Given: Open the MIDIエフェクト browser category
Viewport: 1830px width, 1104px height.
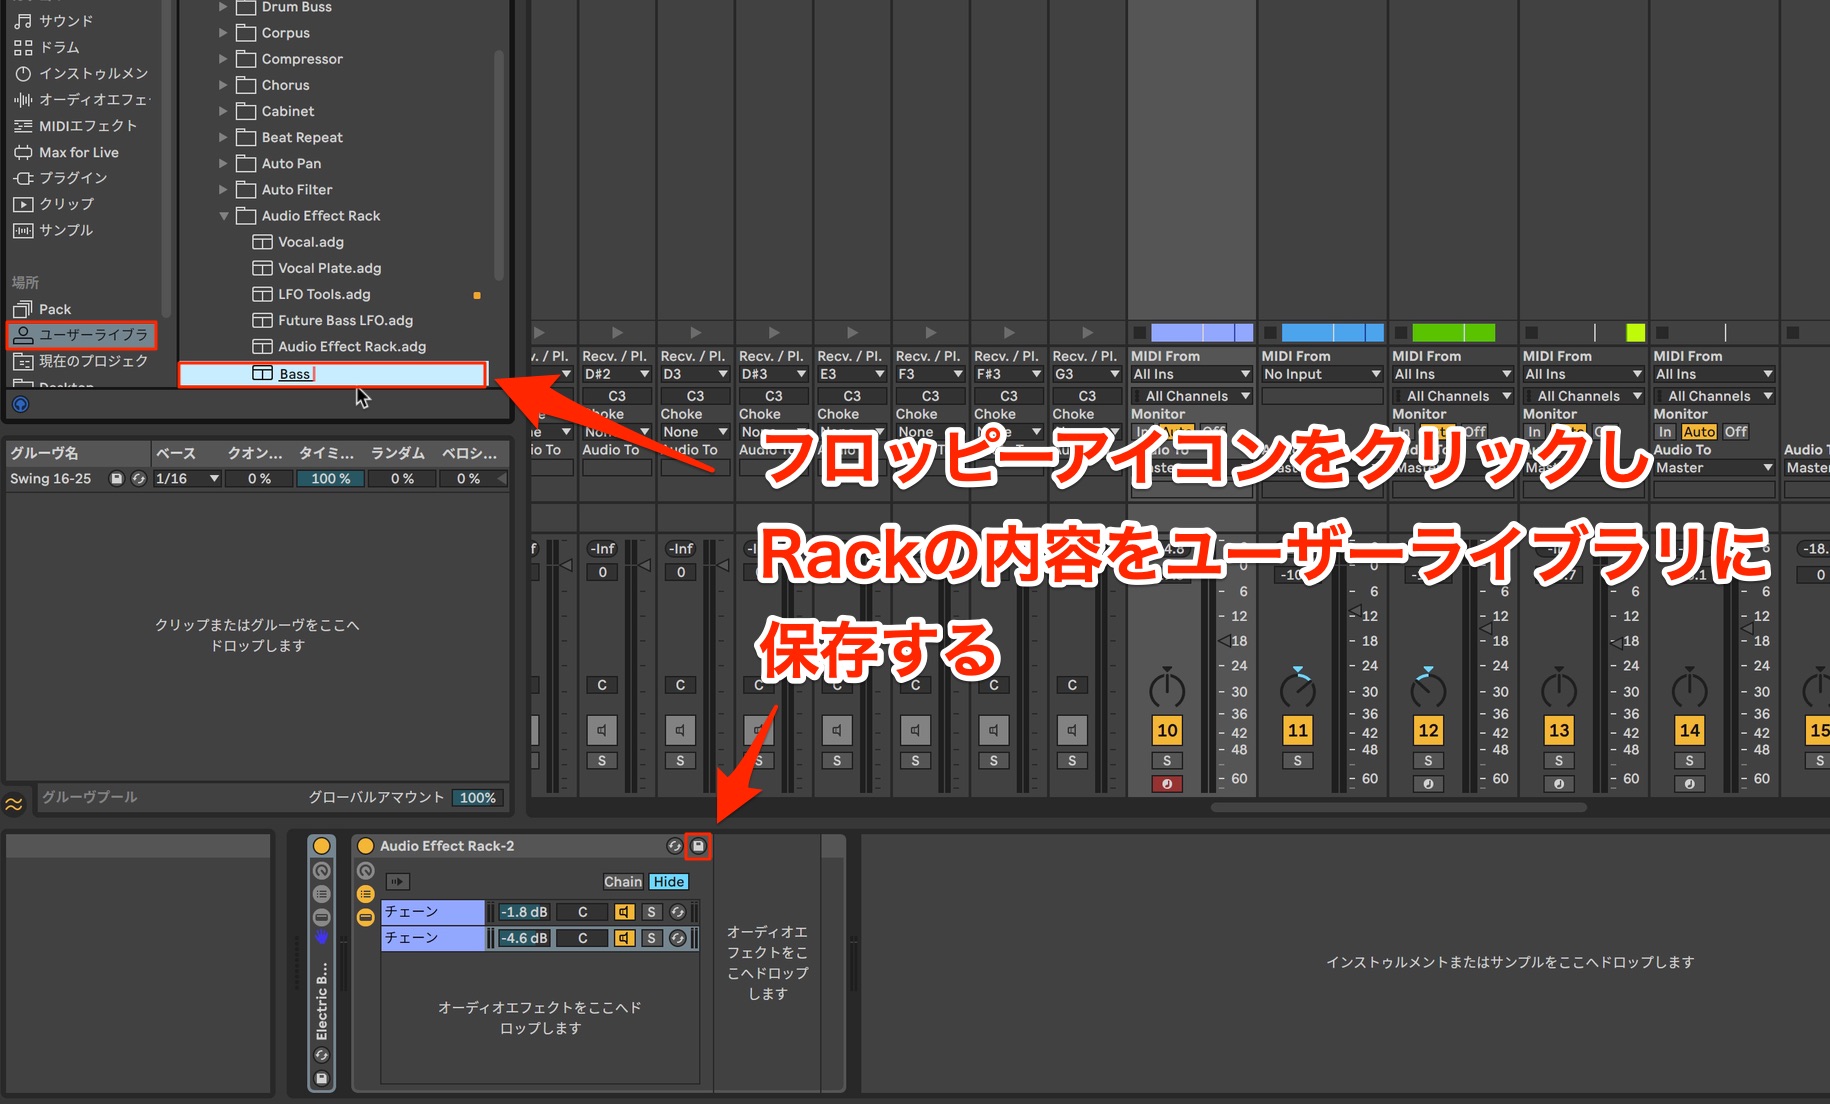Looking at the screenshot, I should (75, 126).
